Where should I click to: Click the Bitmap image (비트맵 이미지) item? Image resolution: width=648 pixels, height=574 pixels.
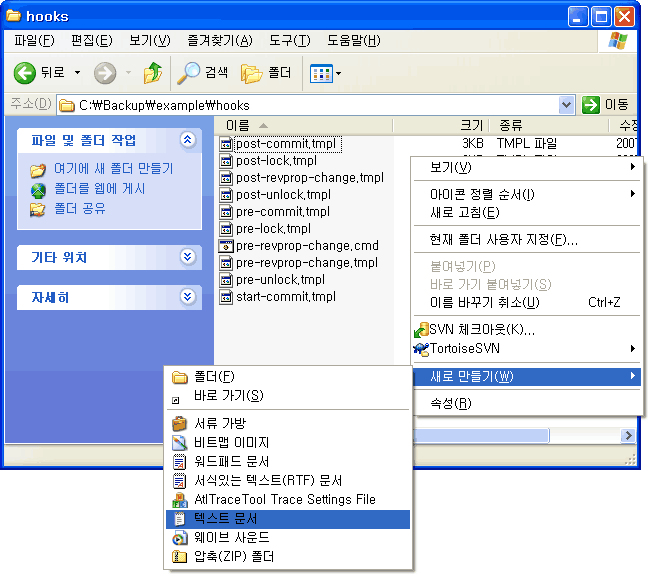pos(231,442)
